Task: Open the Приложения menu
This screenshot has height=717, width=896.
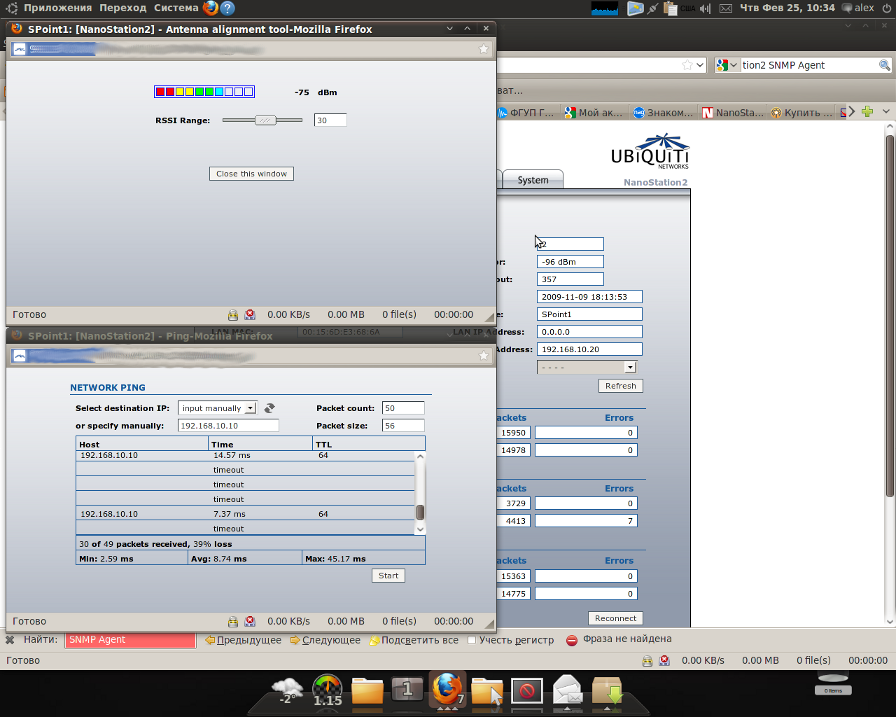Action: click(x=58, y=8)
